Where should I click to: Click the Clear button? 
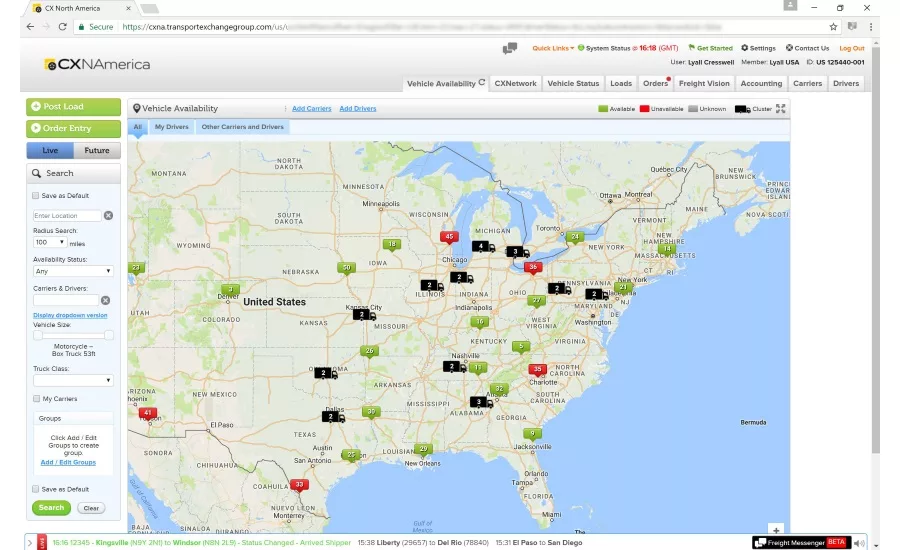tap(91, 508)
